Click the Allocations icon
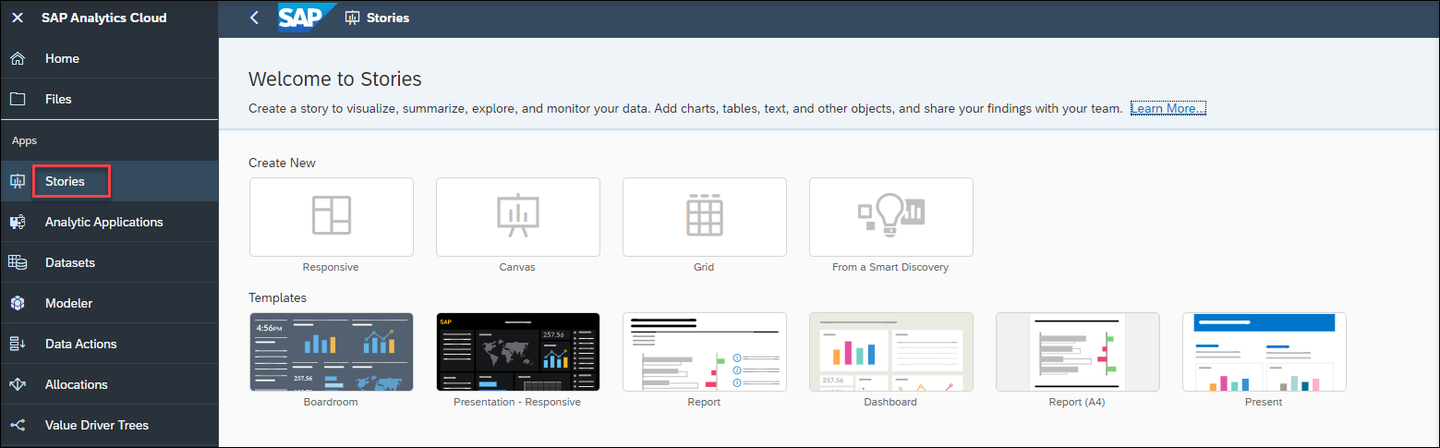Image resolution: width=1440 pixels, height=448 pixels. 17,385
